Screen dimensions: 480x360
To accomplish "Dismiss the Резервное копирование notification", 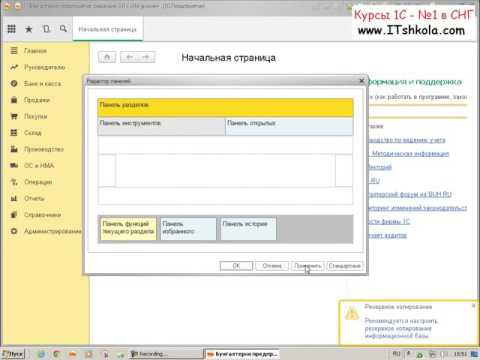I will point(473,306).
